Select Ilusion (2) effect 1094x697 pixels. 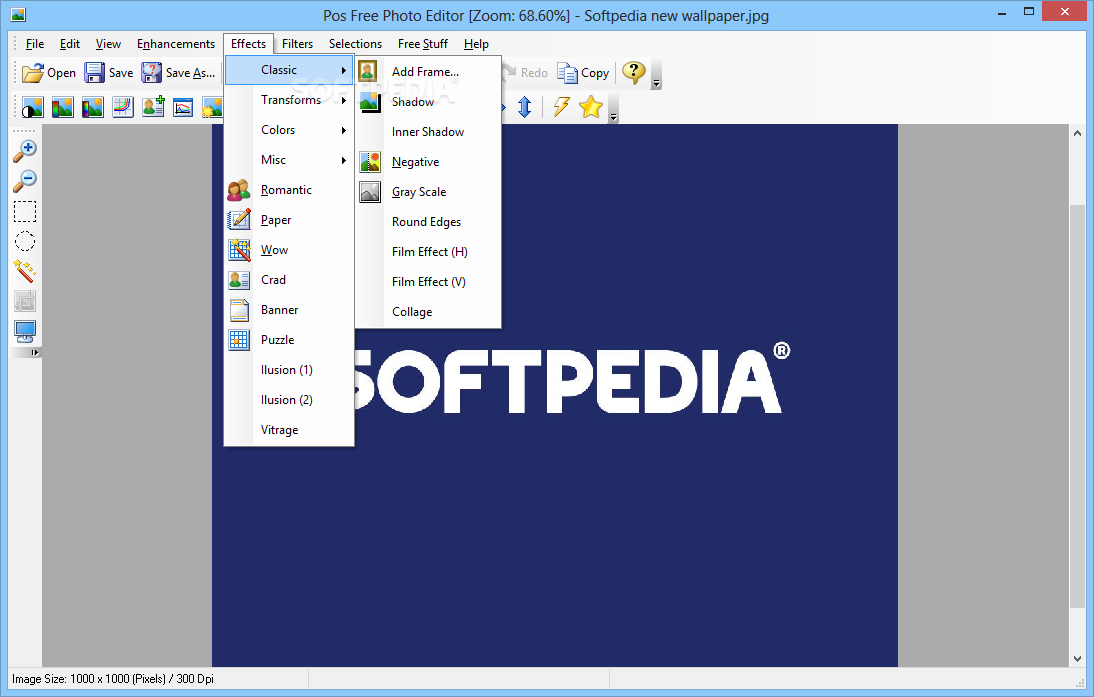(289, 400)
